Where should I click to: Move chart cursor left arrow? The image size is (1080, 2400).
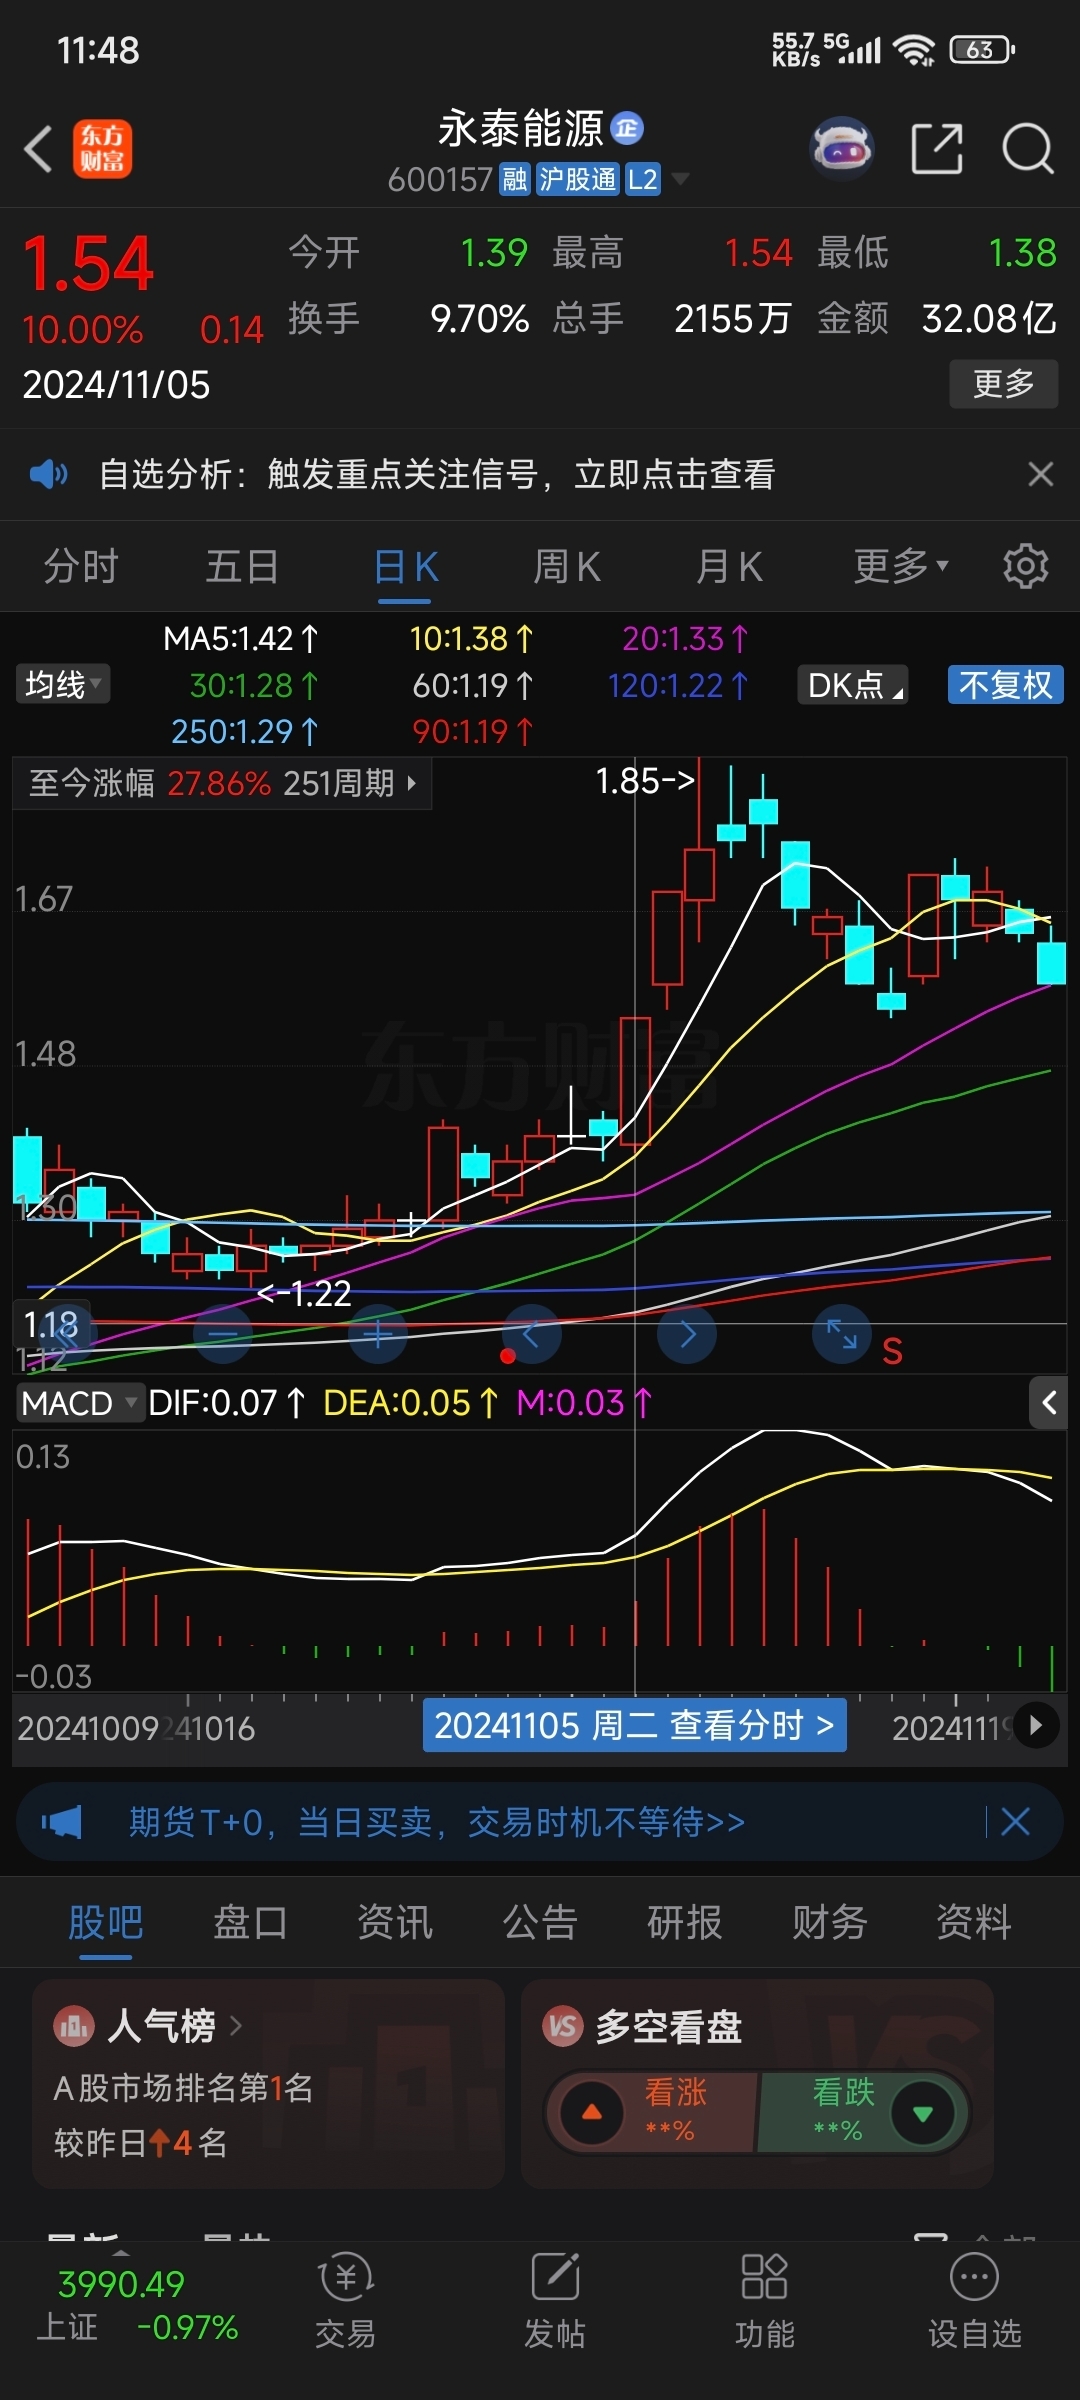pos(531,1334)
